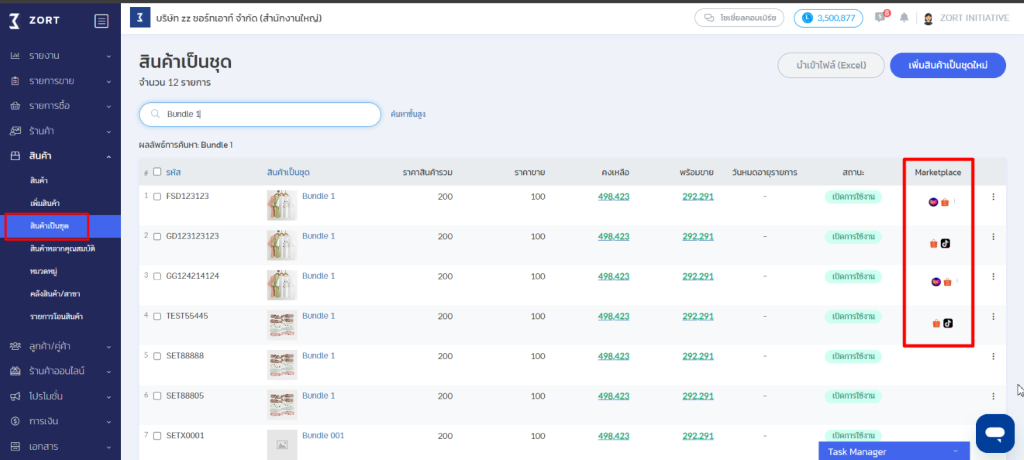Check the box next to TEST55445
Image resolution: width=1024 pixels, height=460 pixels.
(156, 316)
